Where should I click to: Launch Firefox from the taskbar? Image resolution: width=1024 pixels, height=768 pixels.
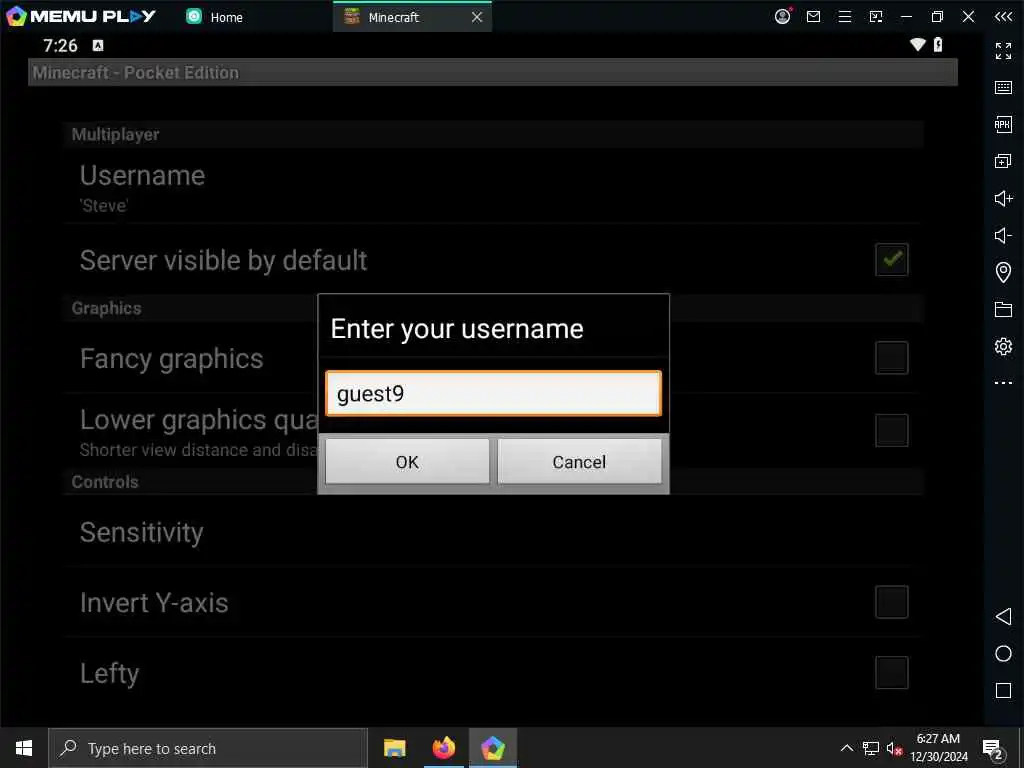coord(443,748)
